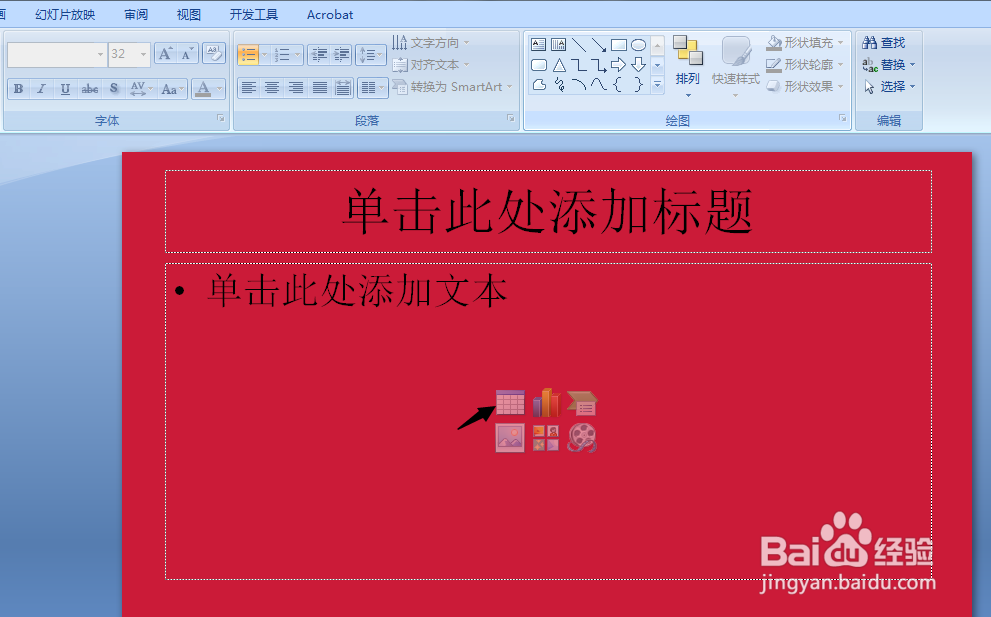Click the Insert SmartArt graphic icon in placeholder
Viewport: 991px width, 617px height.
[582, 403]
